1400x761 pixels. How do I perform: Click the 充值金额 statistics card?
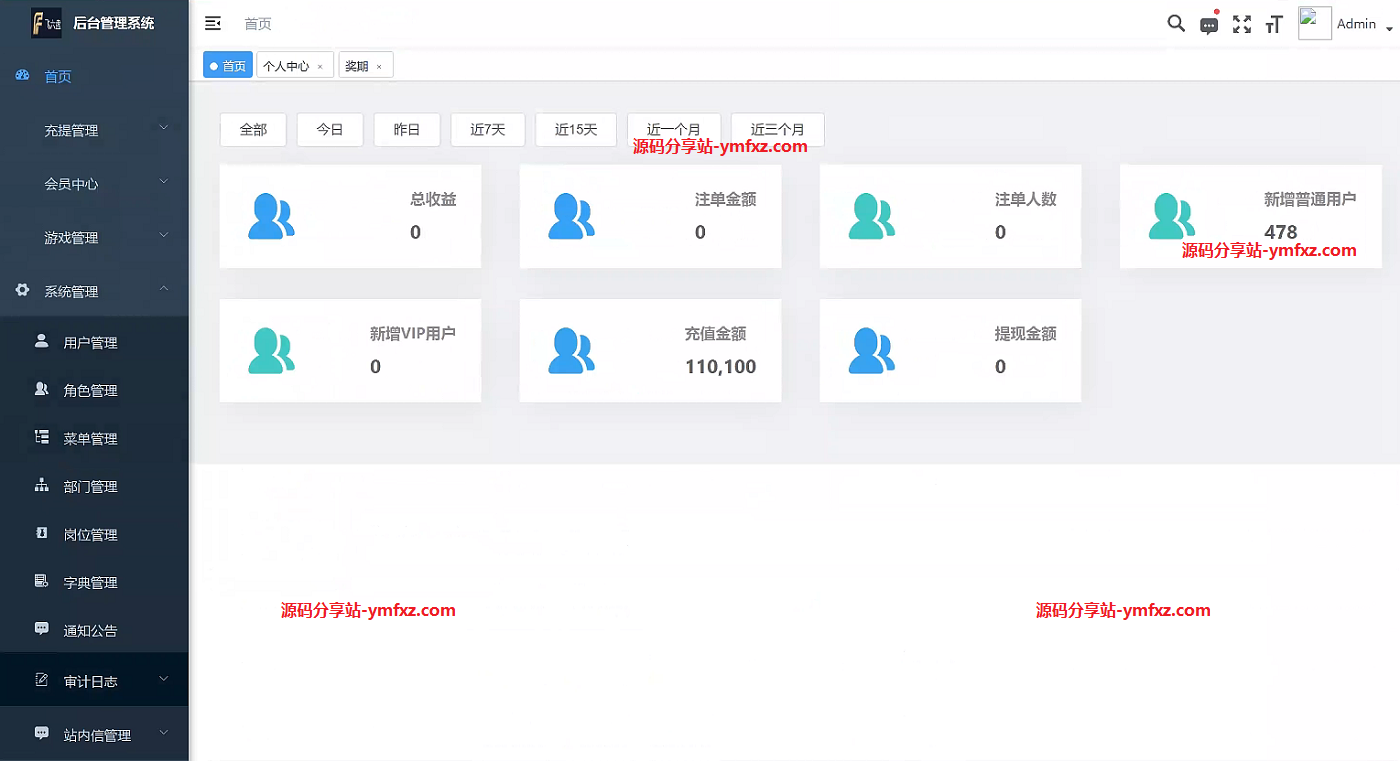[650, 350]
